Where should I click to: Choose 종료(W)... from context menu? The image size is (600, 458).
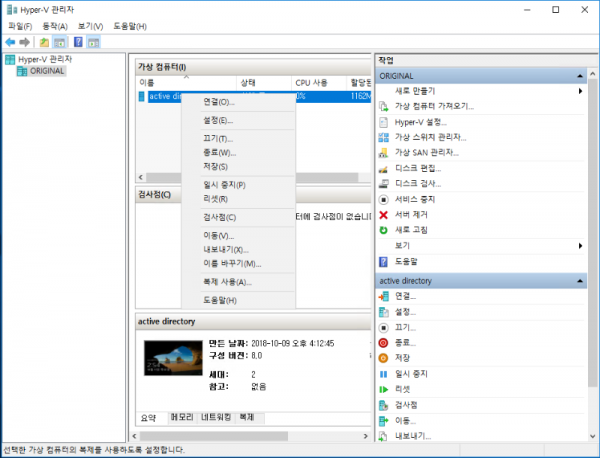238,153
